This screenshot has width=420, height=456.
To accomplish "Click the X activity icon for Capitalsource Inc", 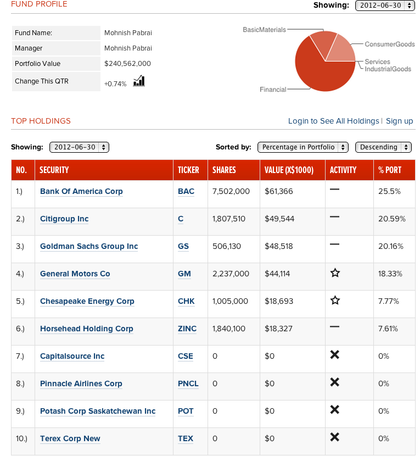I will tap(335, 355).
